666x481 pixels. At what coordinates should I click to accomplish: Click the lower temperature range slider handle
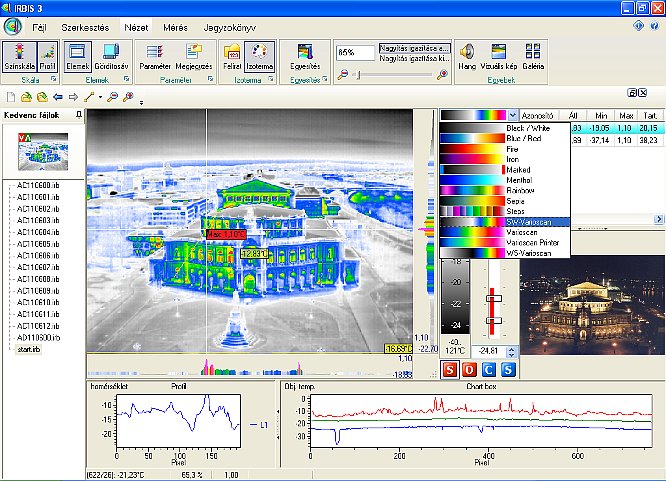[494, 320]
